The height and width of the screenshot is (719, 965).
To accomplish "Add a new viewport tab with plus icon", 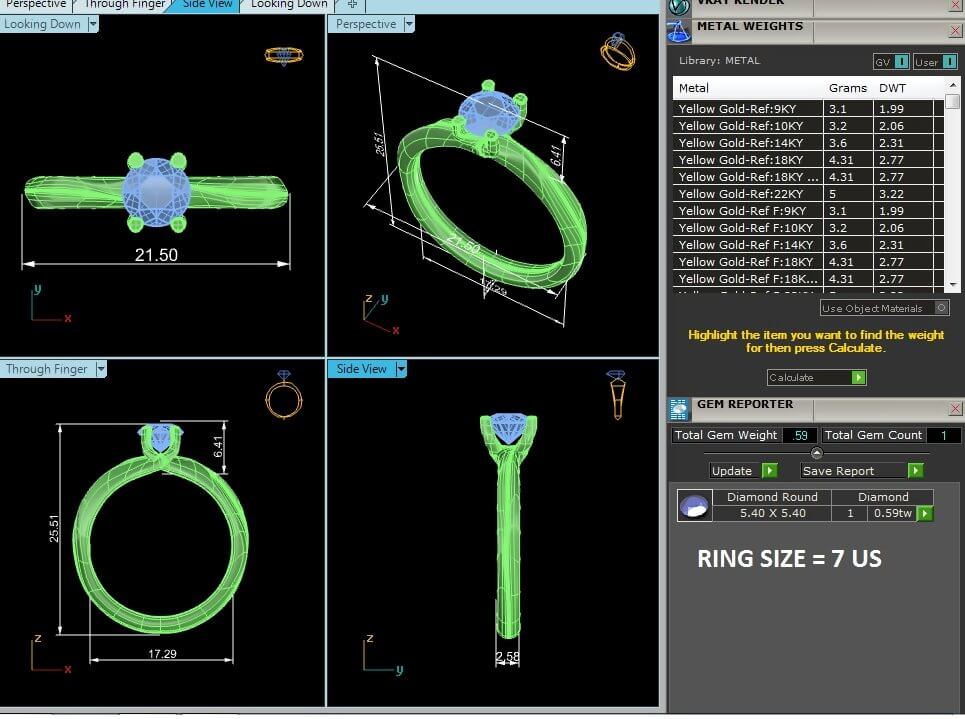I will pyautogui.click(x=352, y=5).
